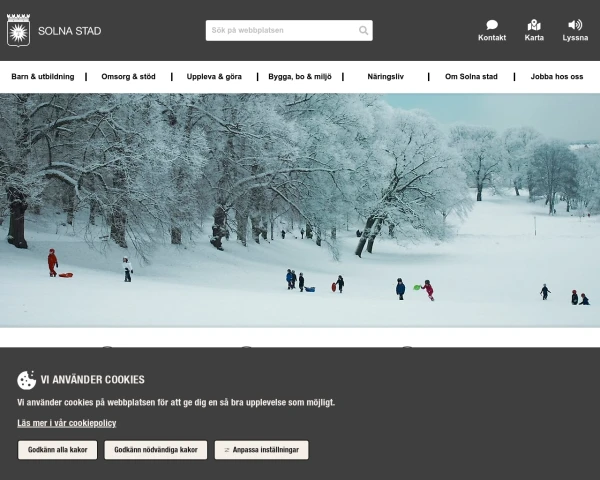This screenshot has height=480, width=600.
Task: Open the Barn & utbildning menu
Action: [43, 77]
